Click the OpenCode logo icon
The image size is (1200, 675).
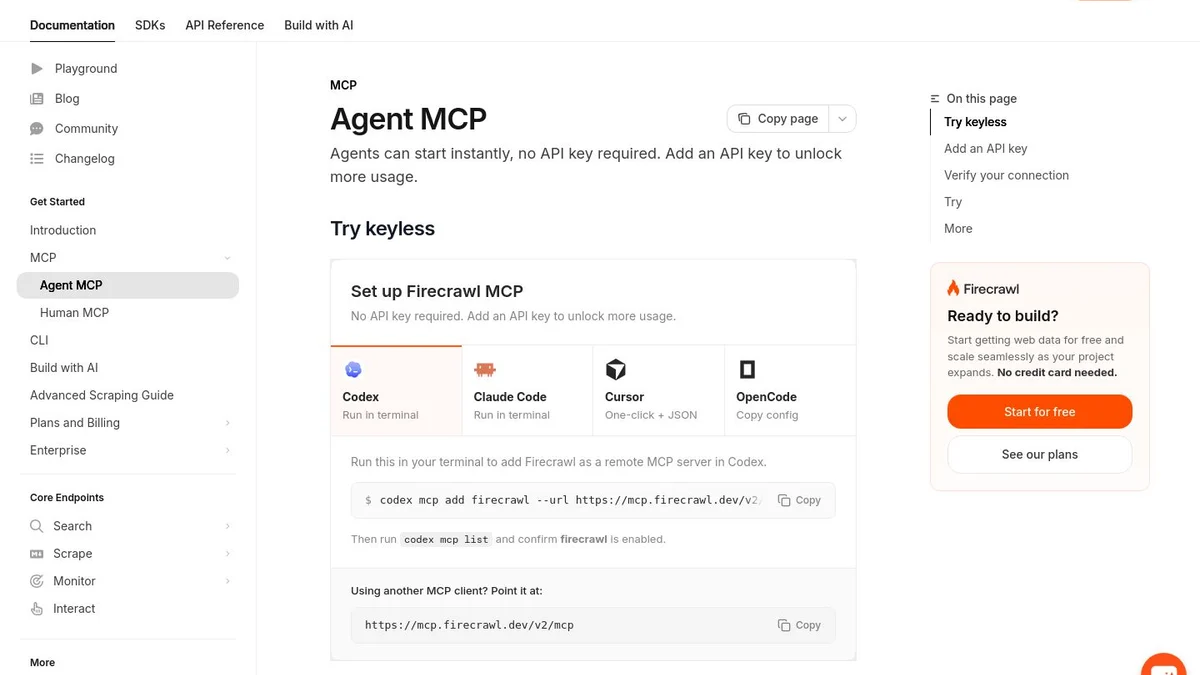tap(747, 370)
